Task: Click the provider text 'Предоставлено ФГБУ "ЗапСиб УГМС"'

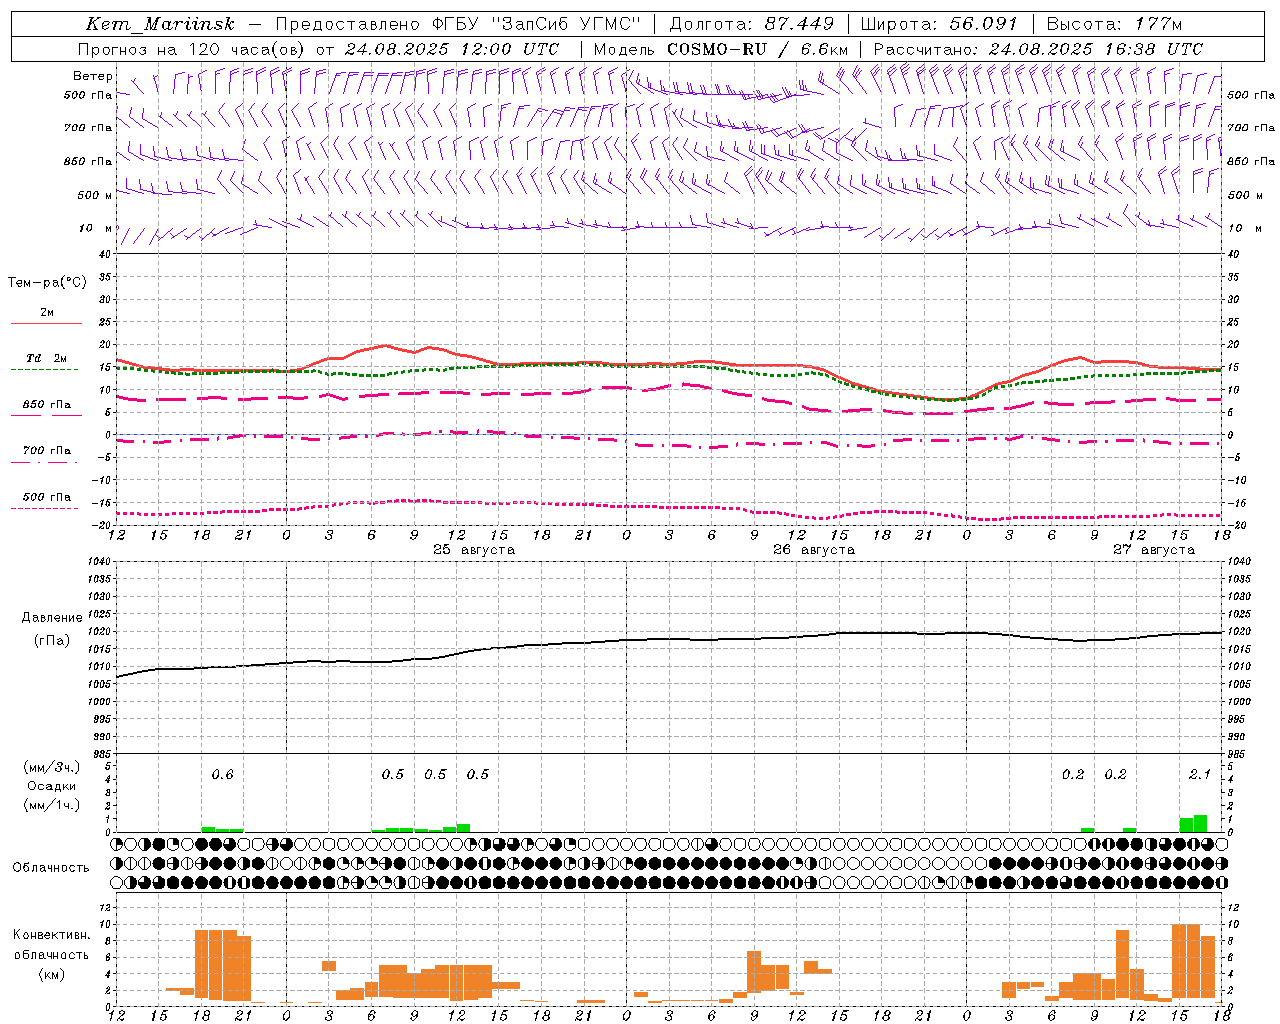Action: [x=458, y=24]
